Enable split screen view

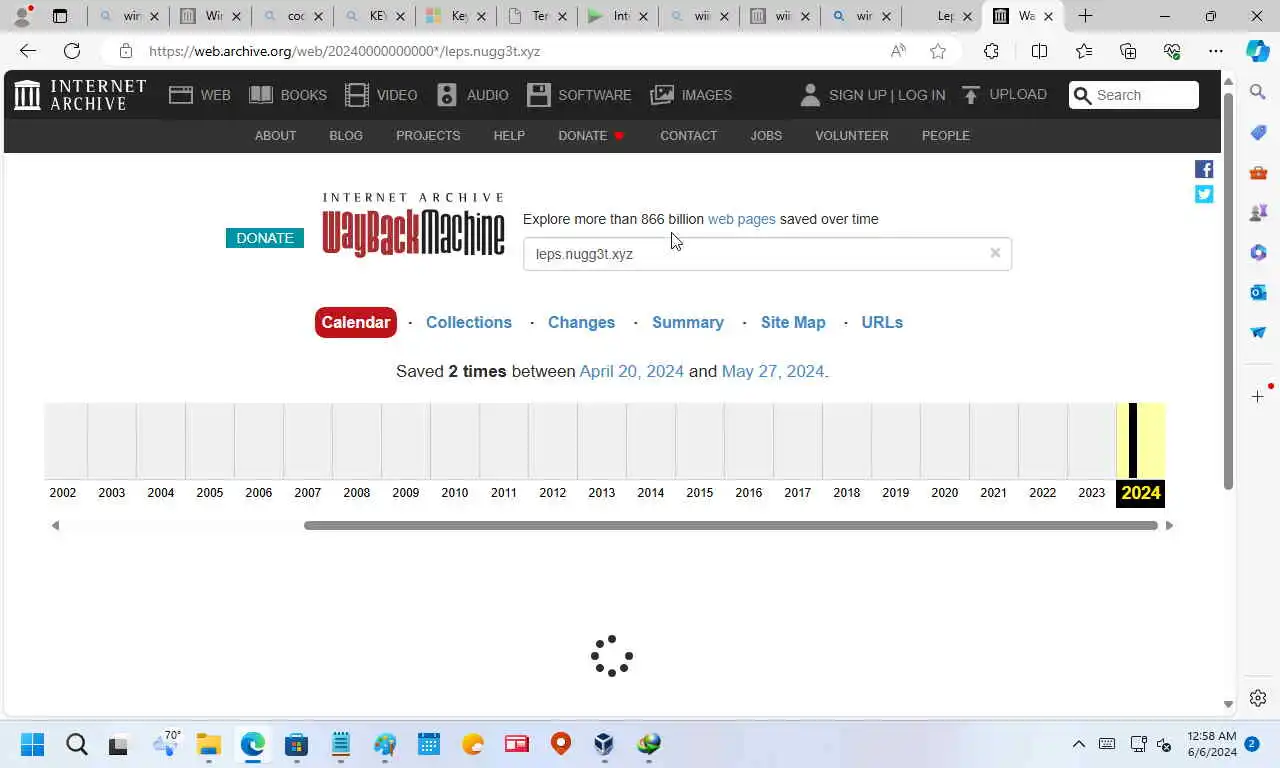(1039, 51)
